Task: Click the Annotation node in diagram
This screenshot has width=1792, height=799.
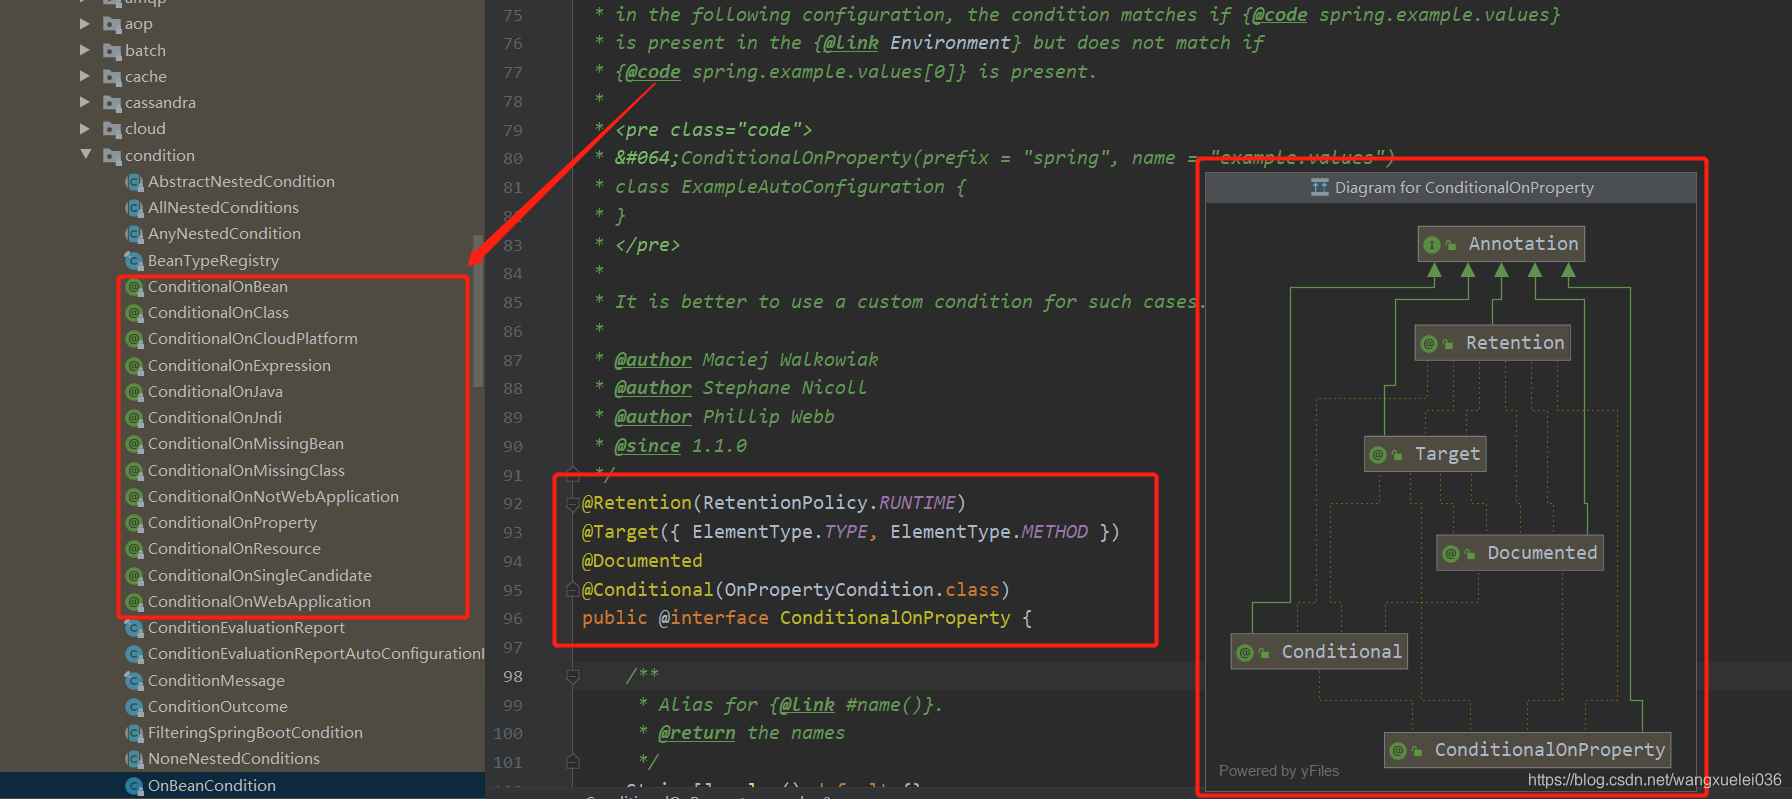Action: (x=1501, y=244)
